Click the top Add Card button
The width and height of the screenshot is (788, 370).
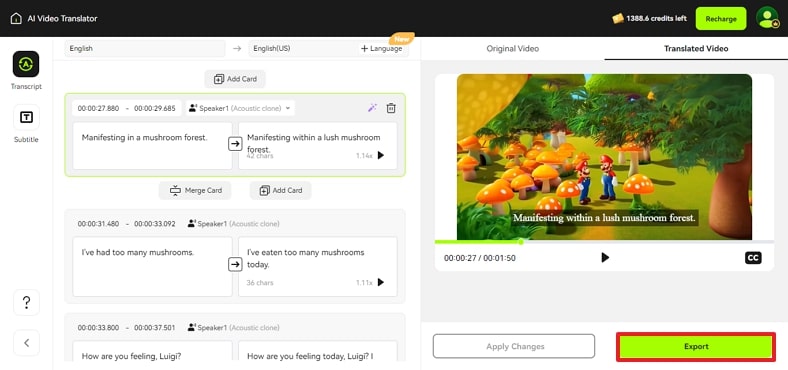click(x=235, y=79)
